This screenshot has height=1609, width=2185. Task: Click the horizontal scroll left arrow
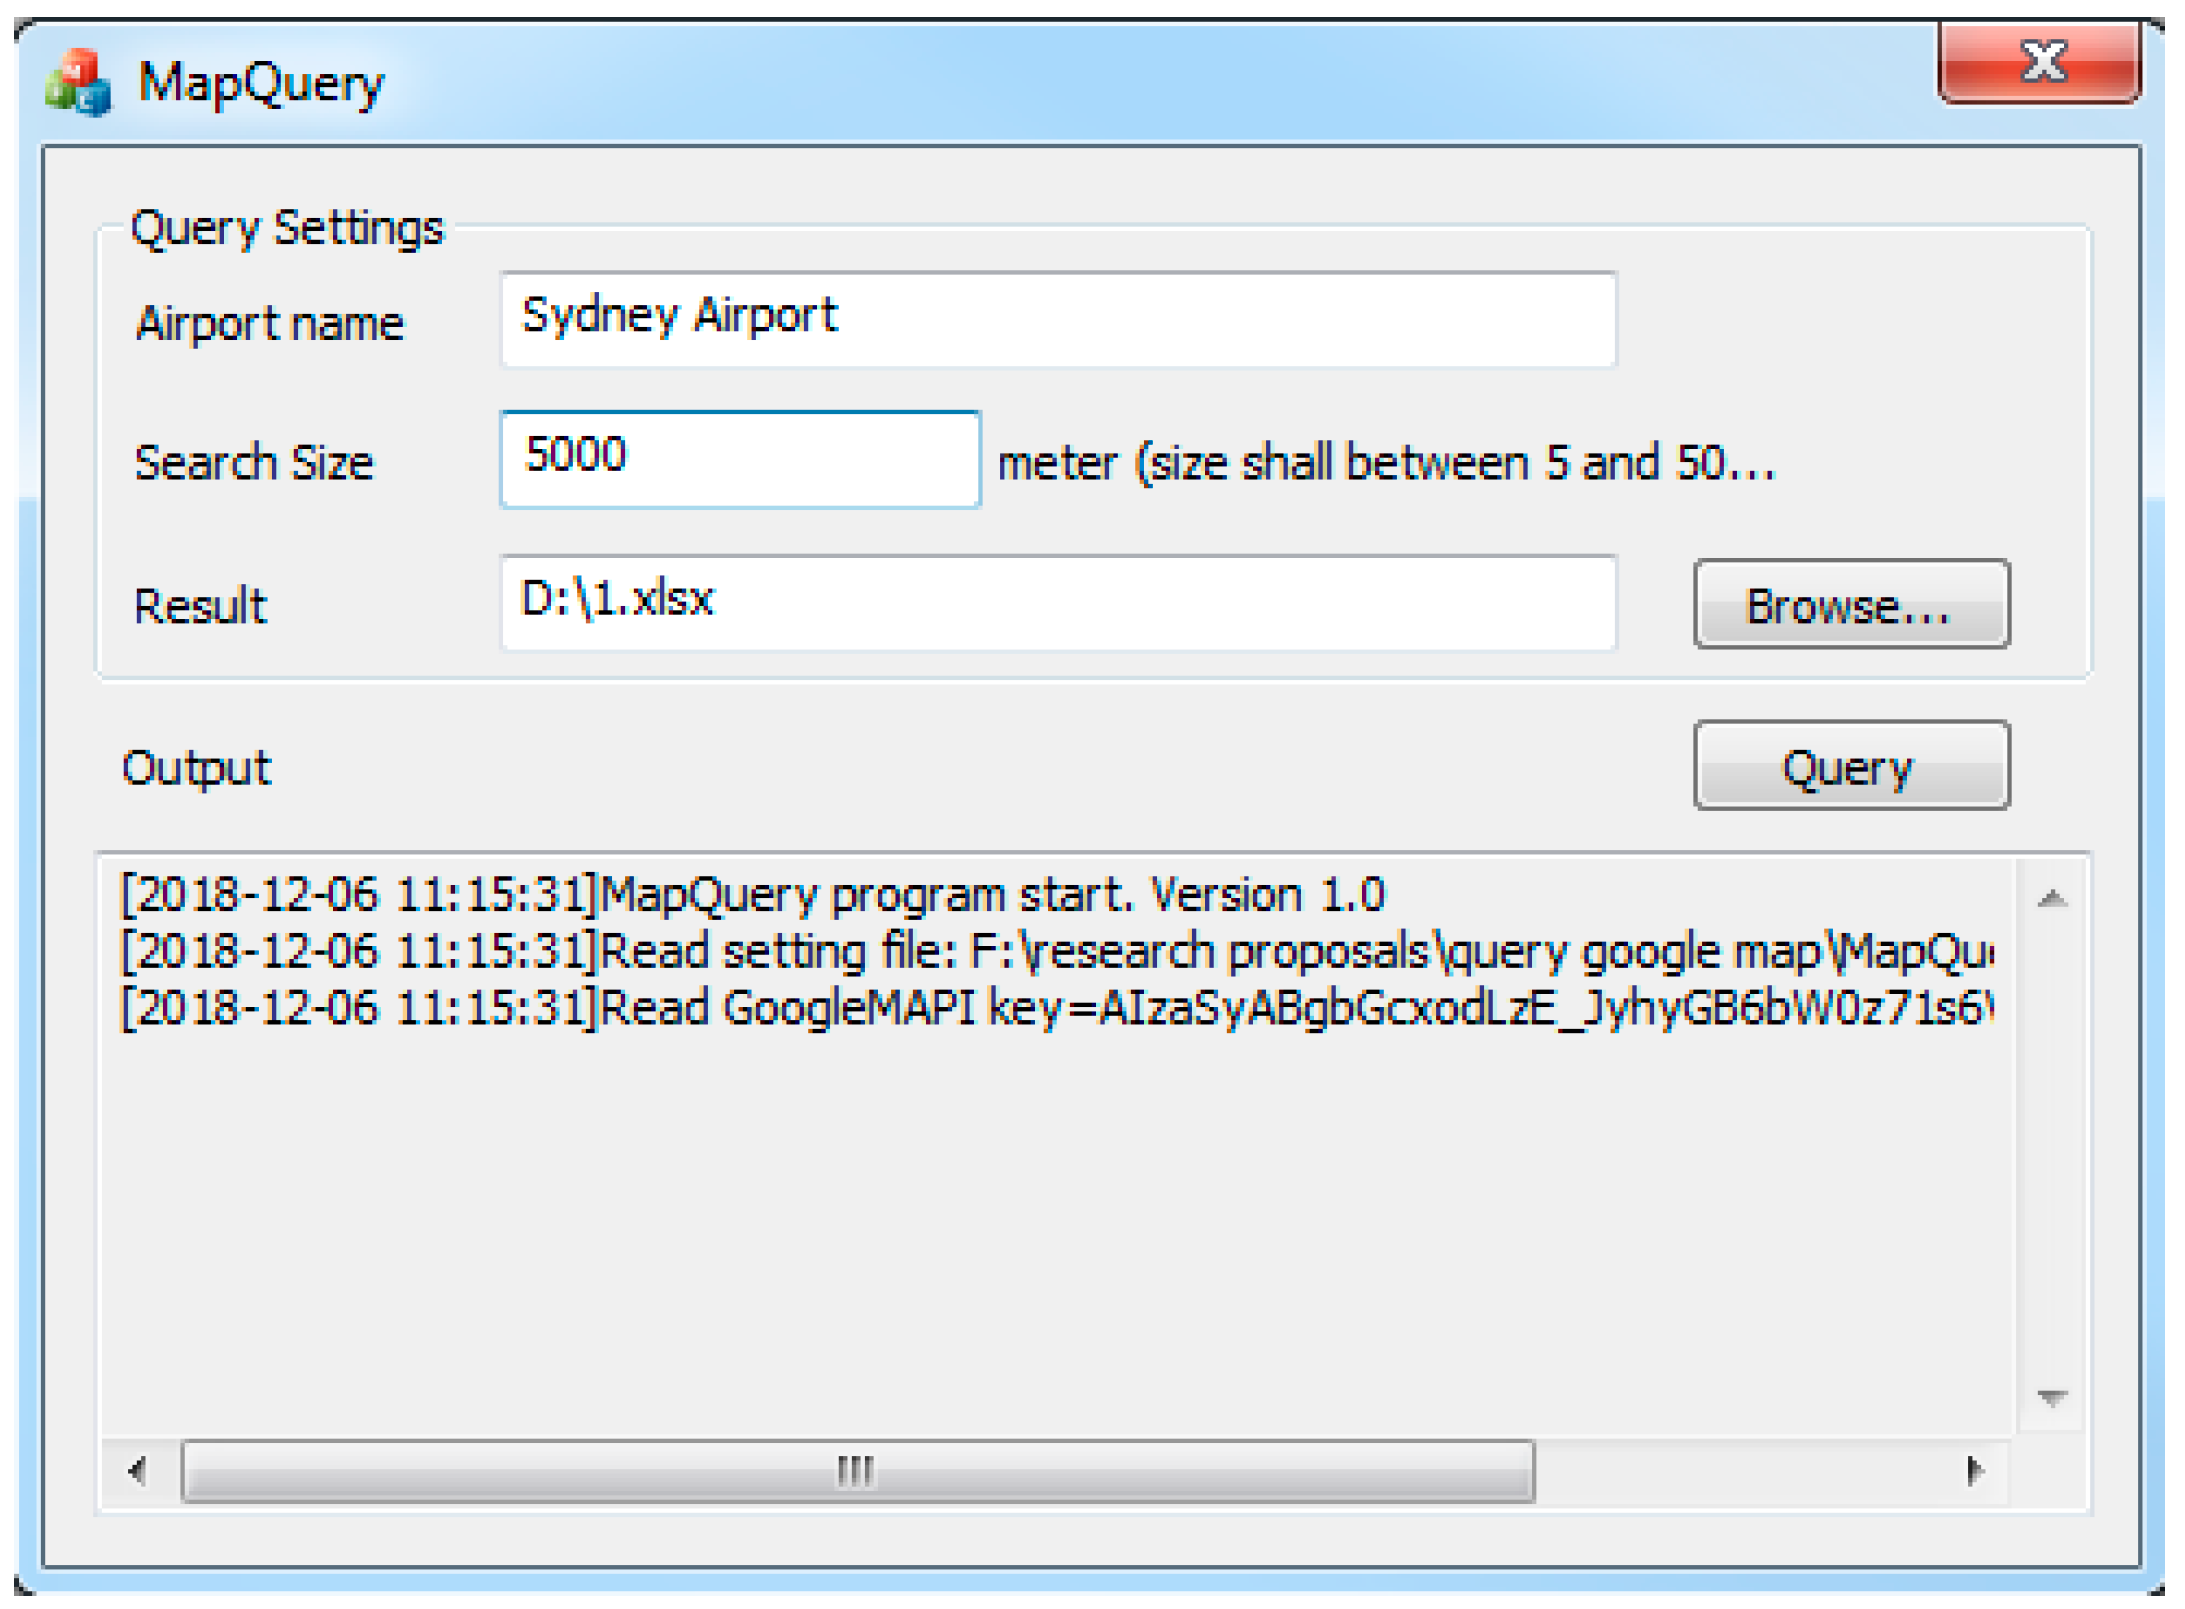coord(138,1470)
